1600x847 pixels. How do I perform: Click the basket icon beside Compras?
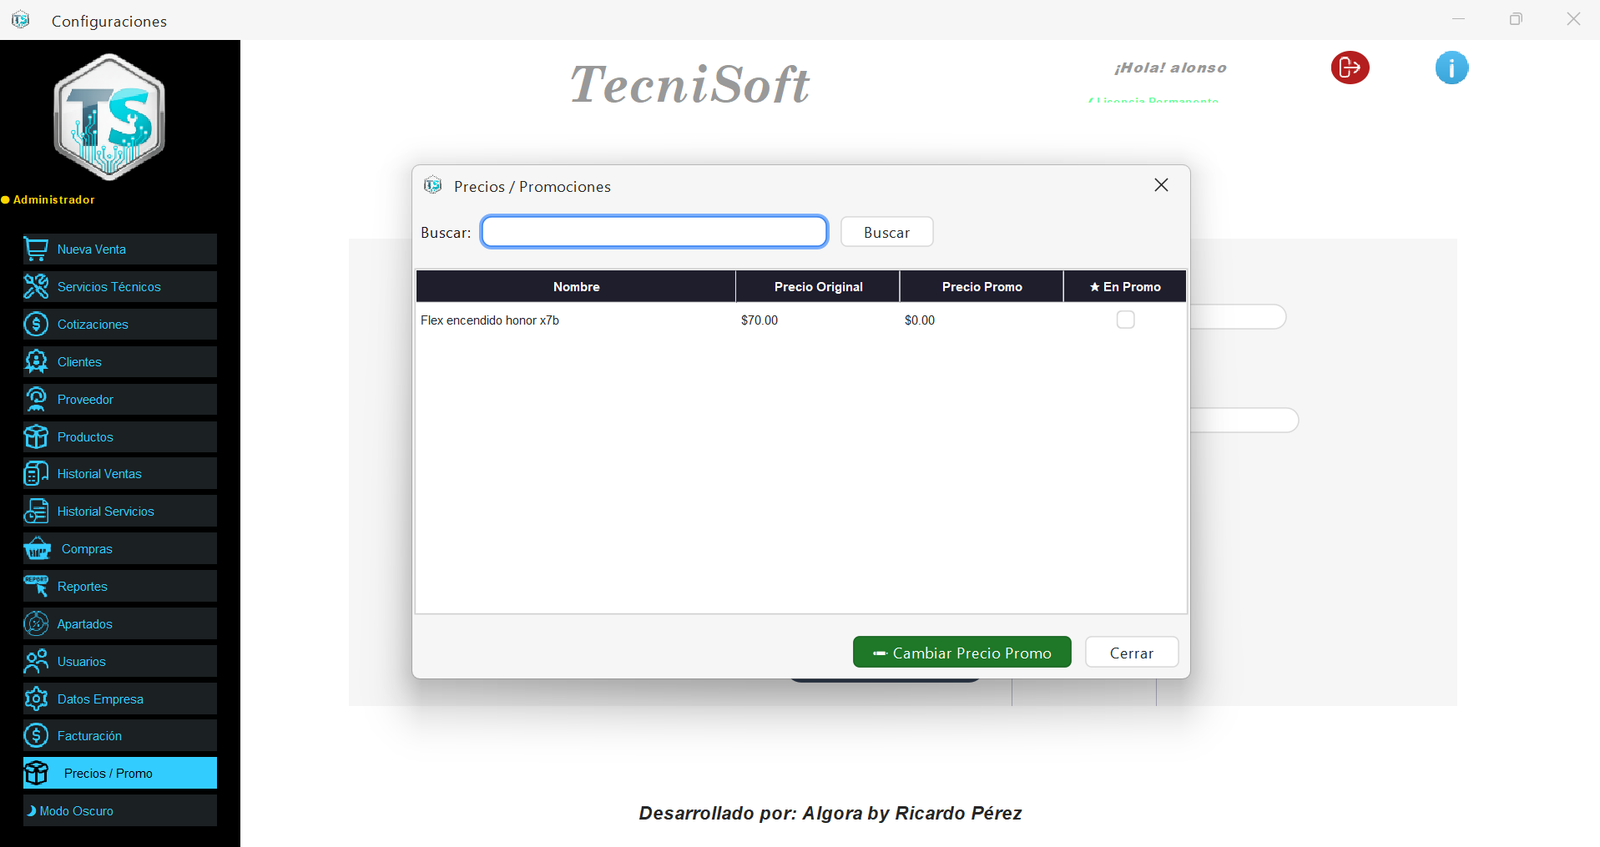point(37,549)
